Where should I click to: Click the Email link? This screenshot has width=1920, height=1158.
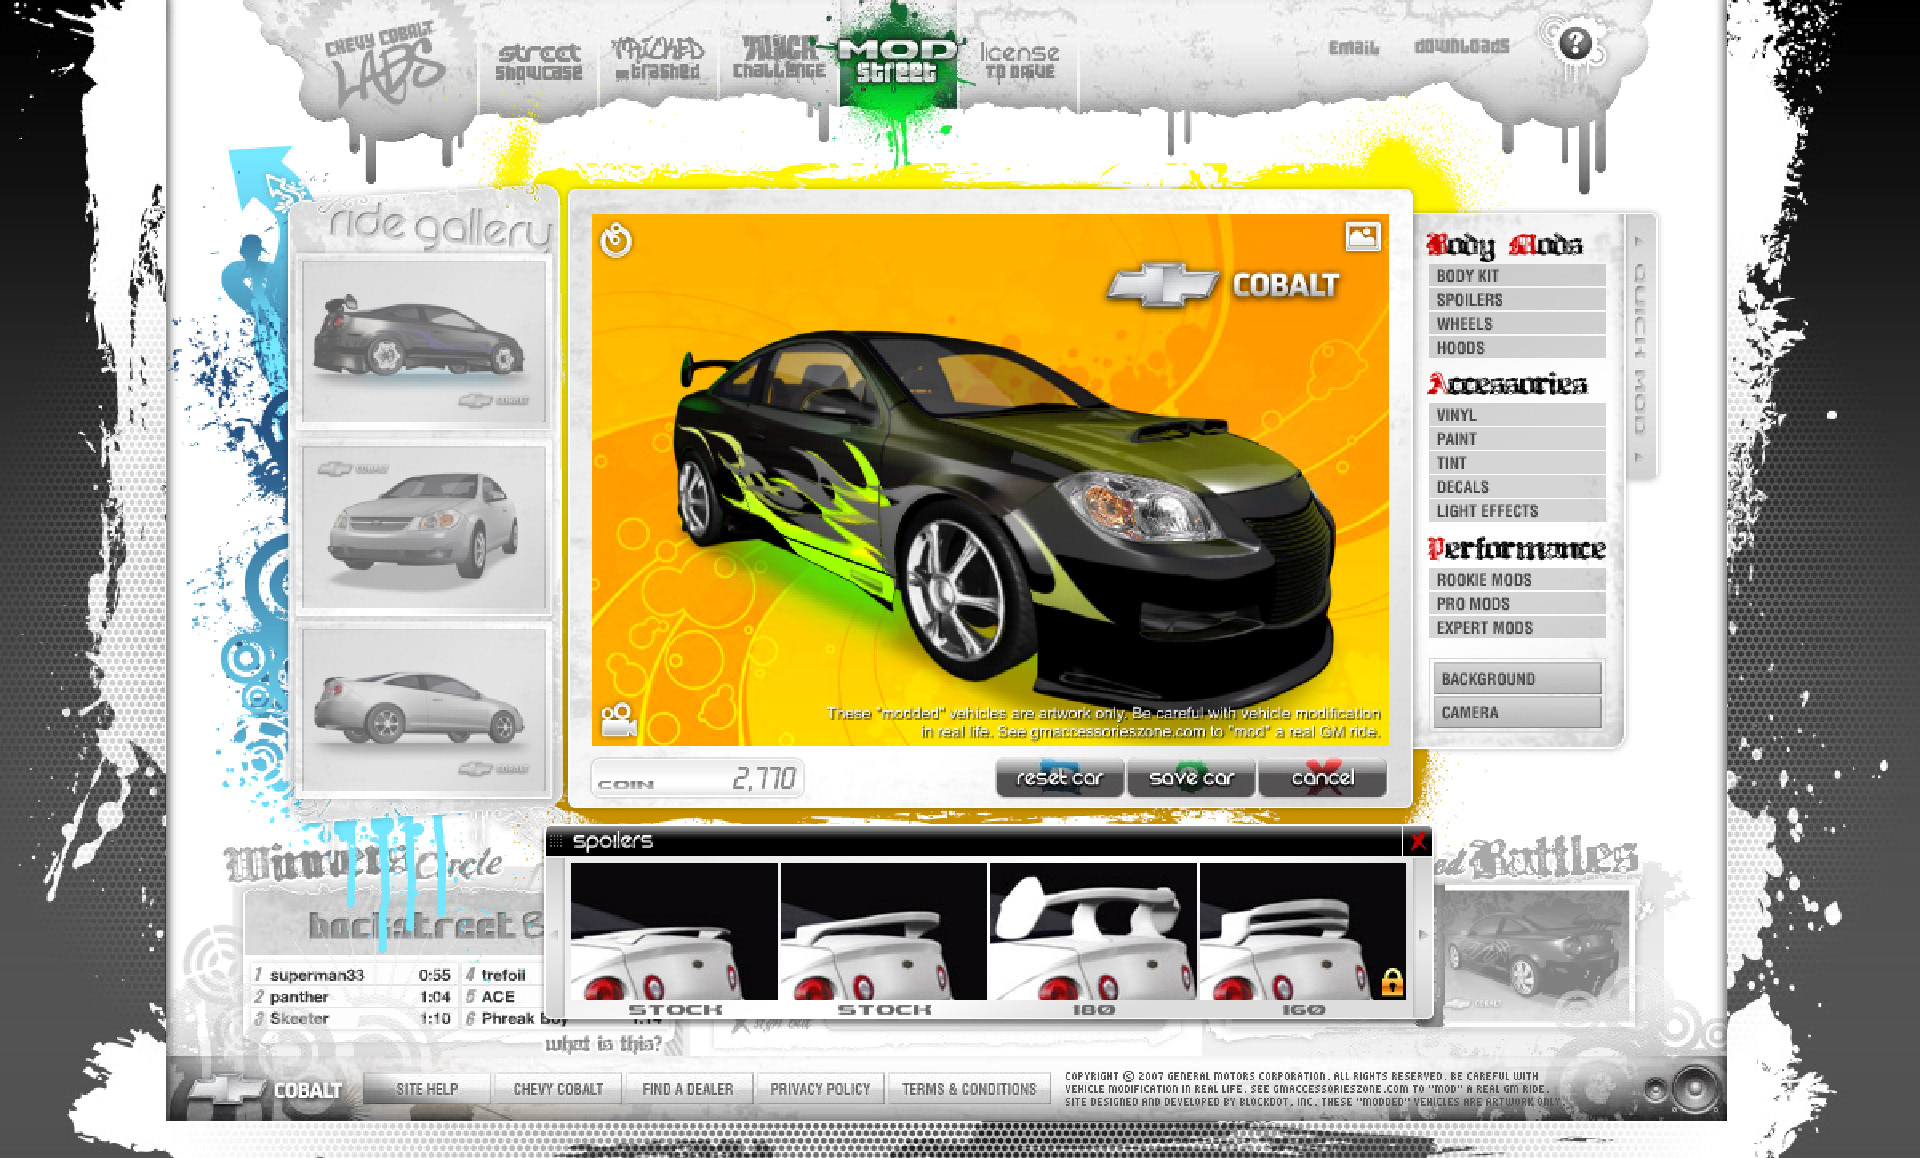(1353, 47)
